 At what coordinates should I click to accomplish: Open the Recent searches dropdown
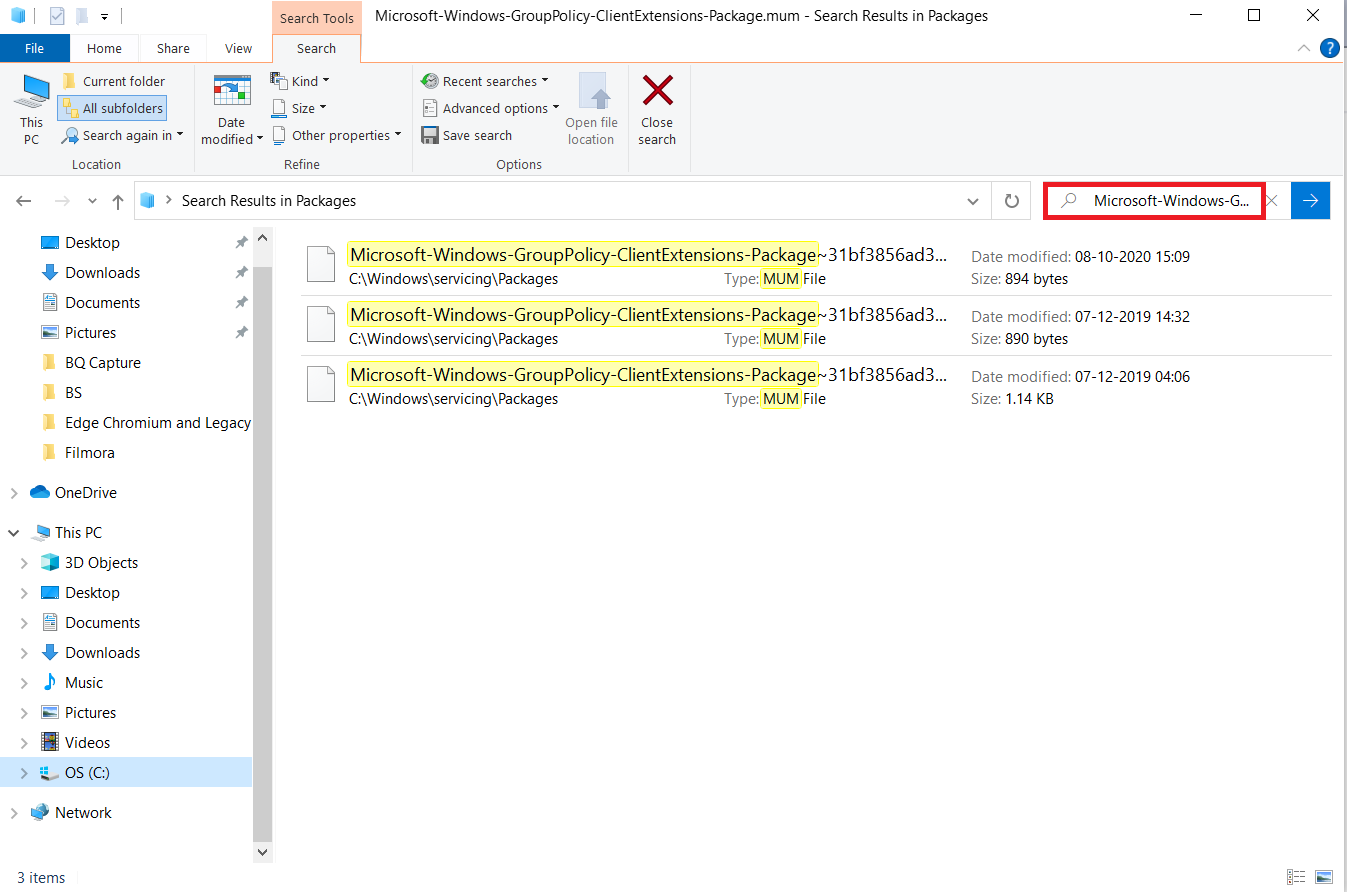(485, 81)
